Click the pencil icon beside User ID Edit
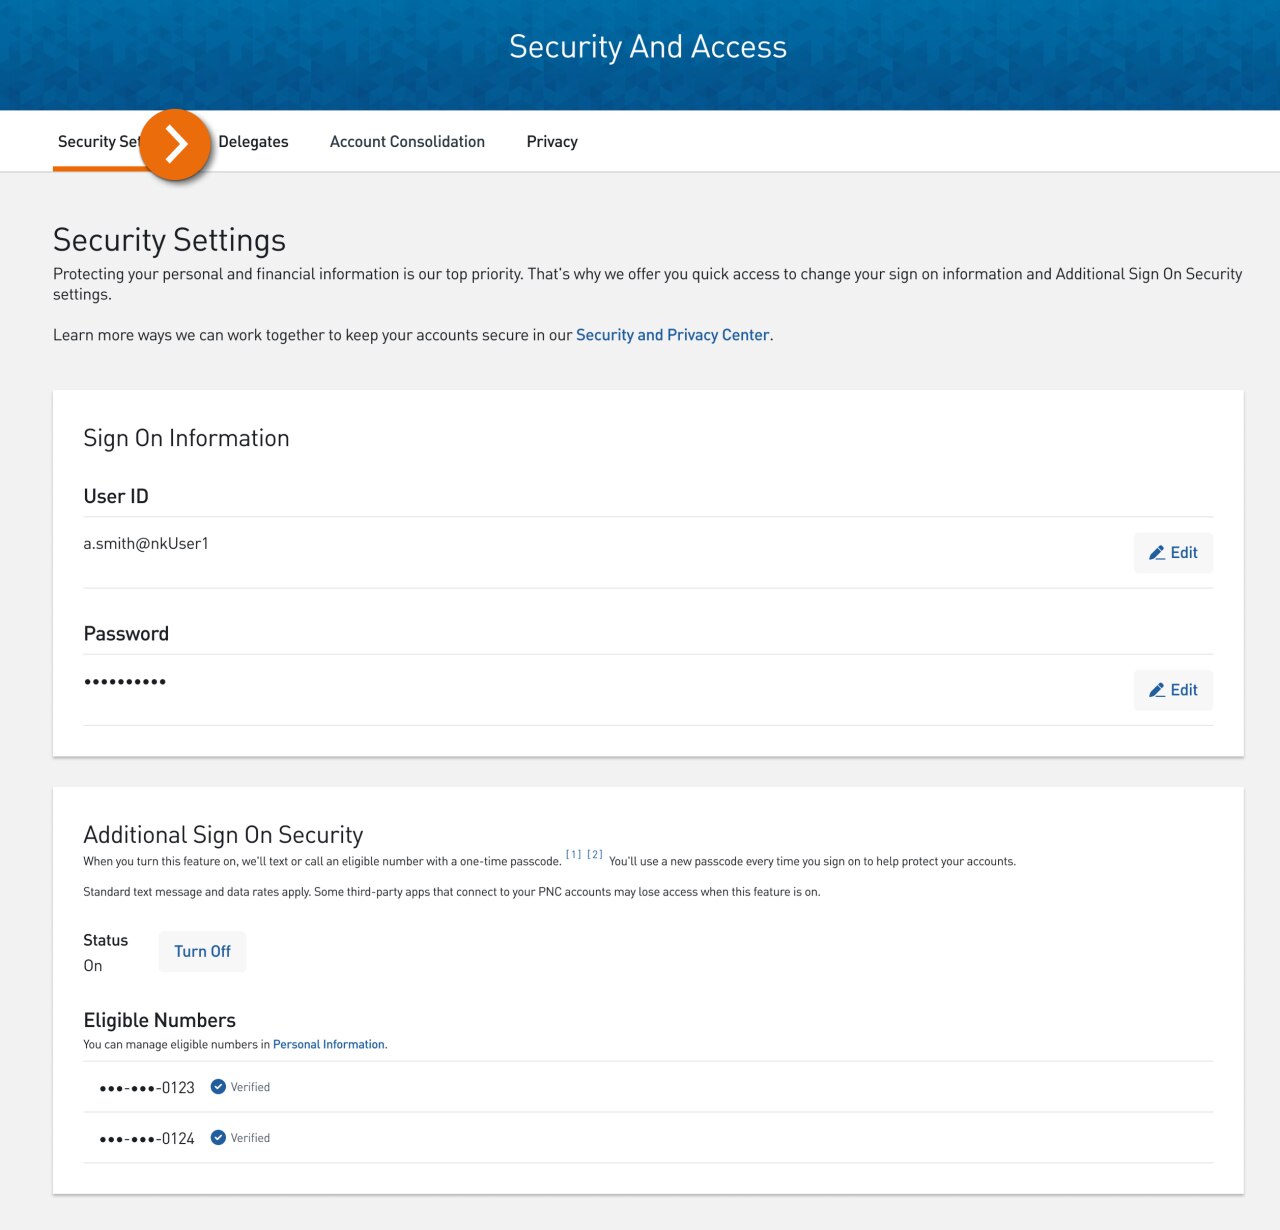Screen dimensions: 1280x1230 (x=1158, y=552)
